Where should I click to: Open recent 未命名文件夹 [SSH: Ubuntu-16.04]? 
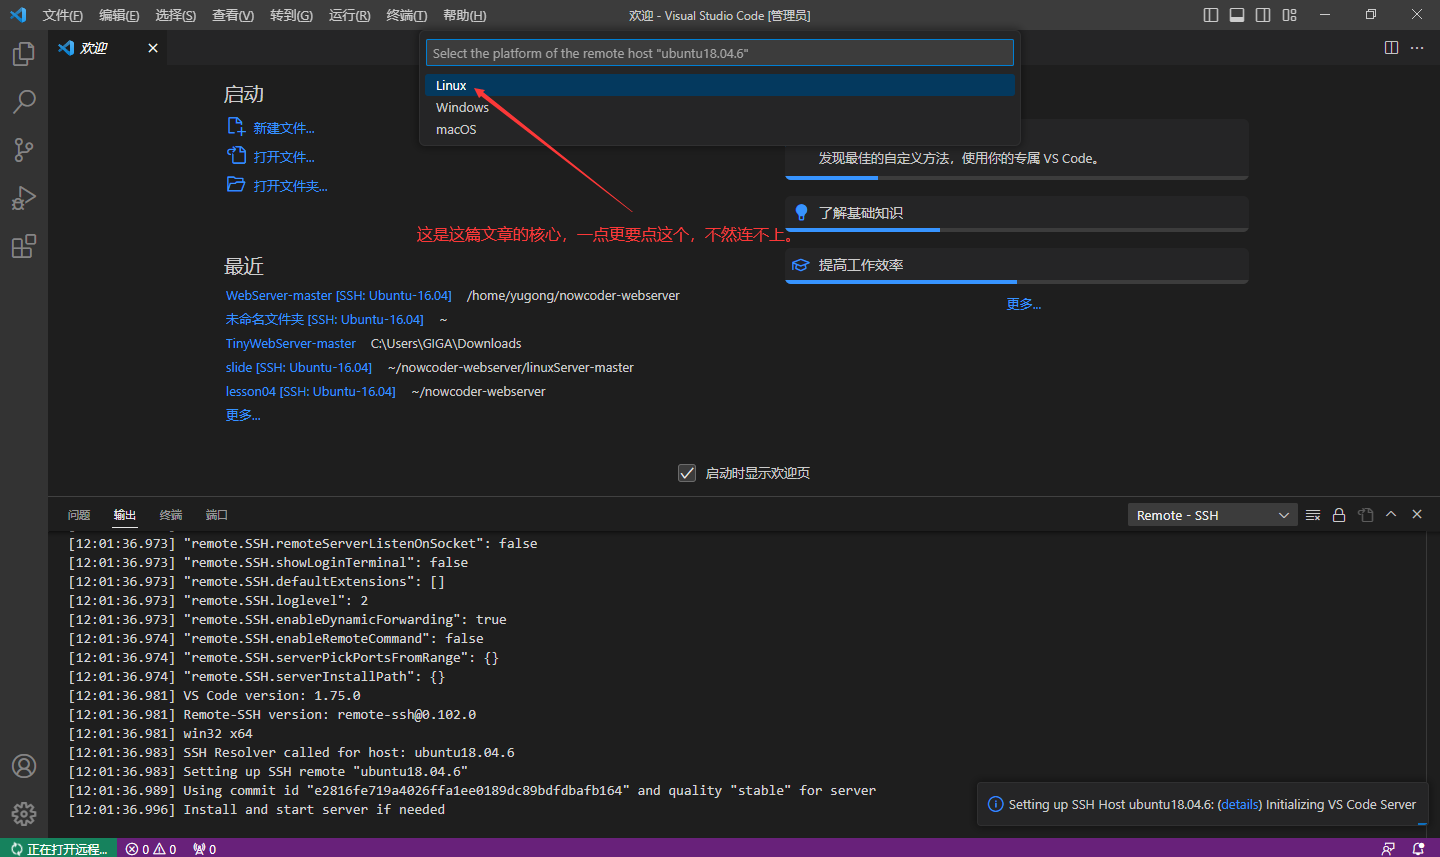click(325, 319)
